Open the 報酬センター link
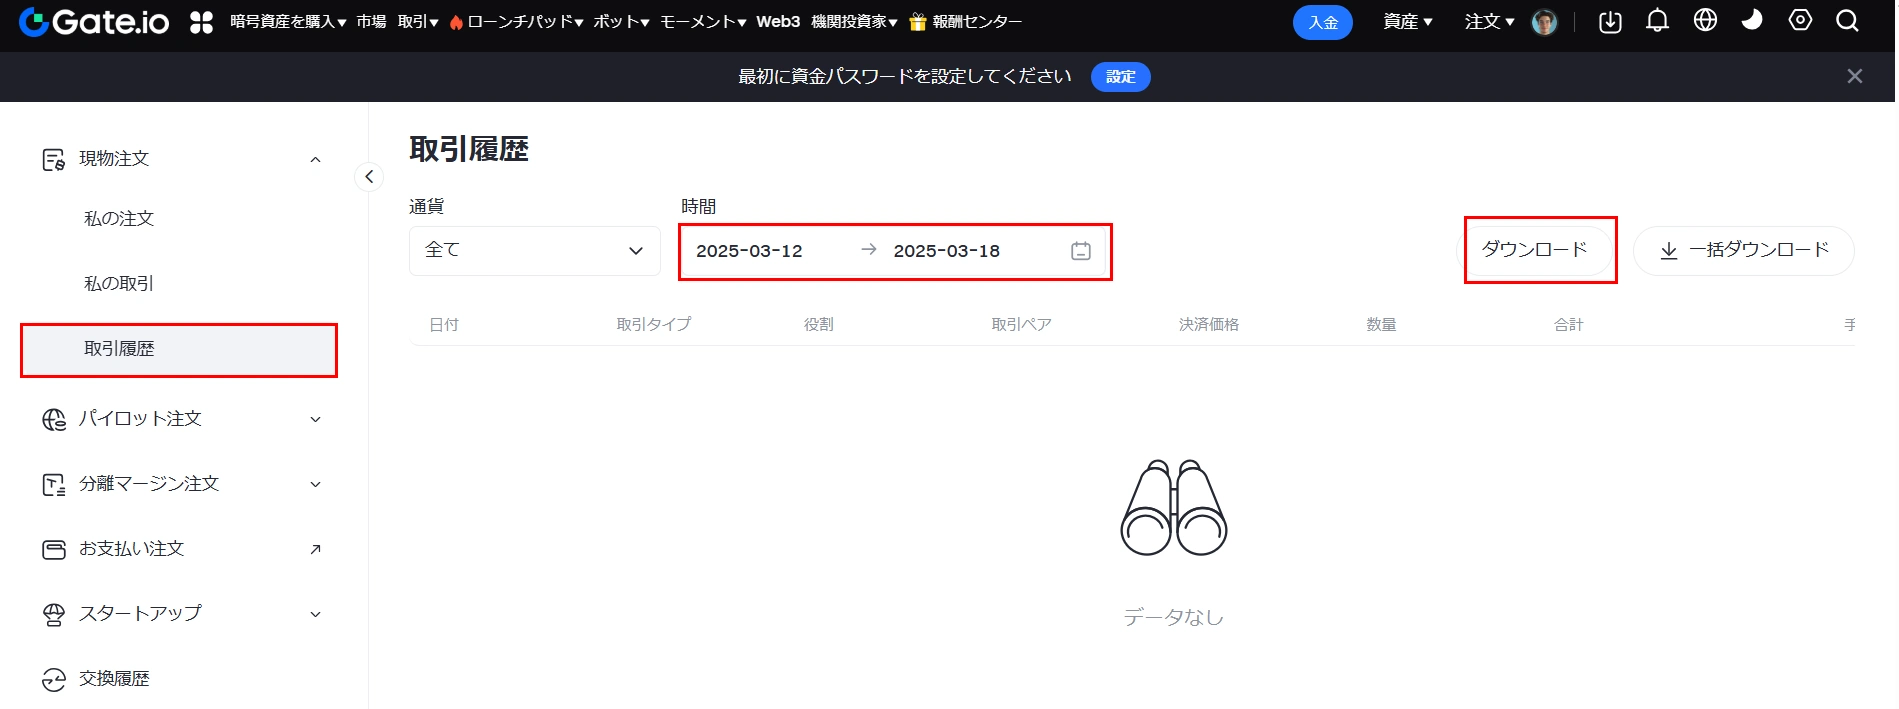The width and height of the screenshot is (1899, 709). 977,22
